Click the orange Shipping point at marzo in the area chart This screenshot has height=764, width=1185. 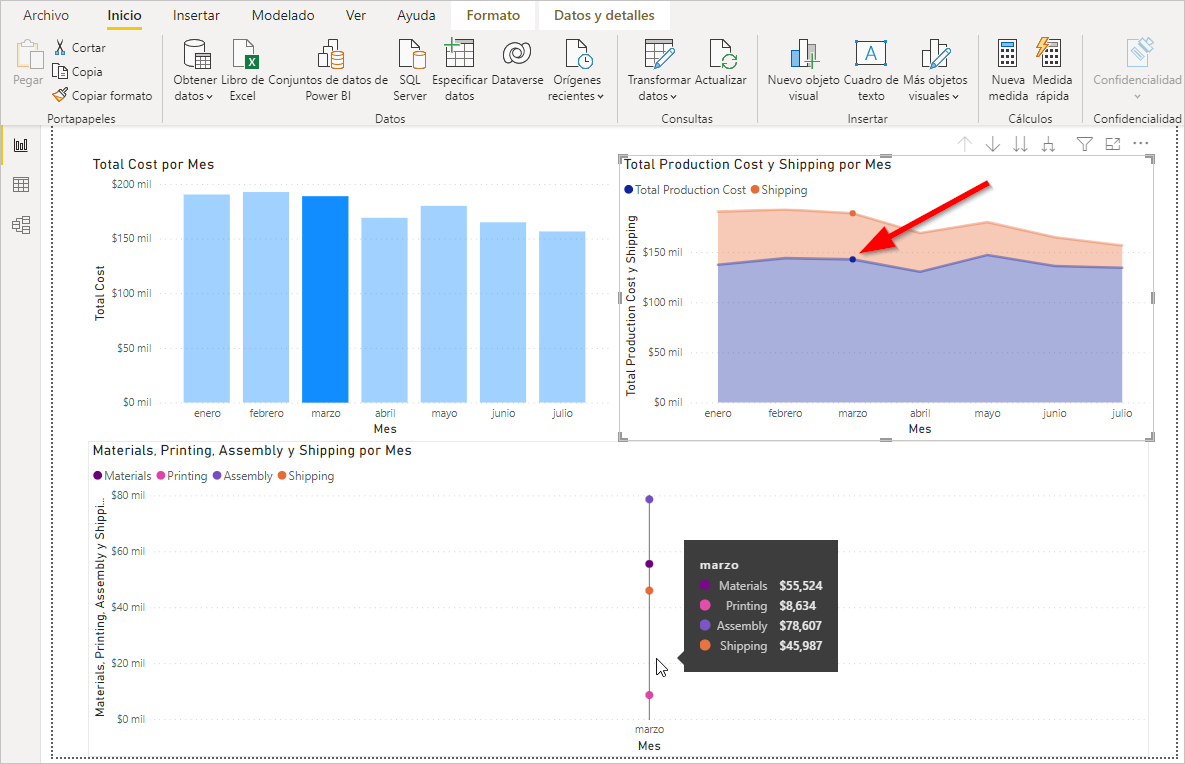[x=852, y=214]
